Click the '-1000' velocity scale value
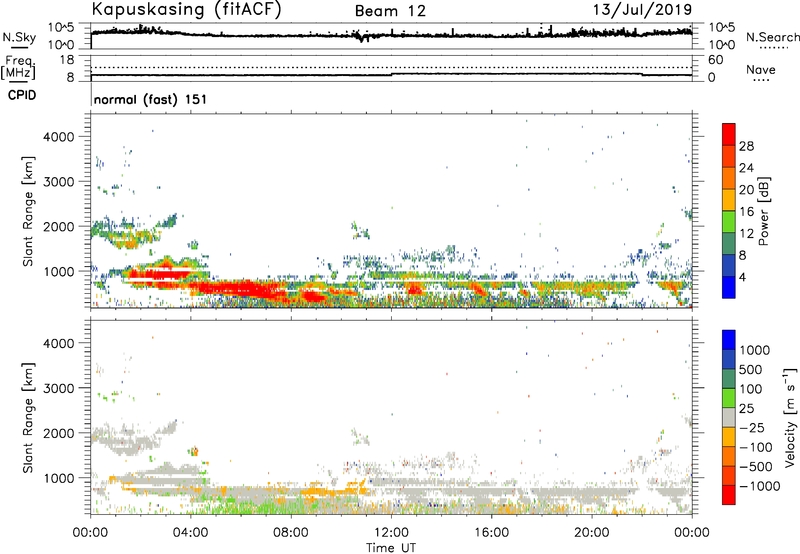 760,486
